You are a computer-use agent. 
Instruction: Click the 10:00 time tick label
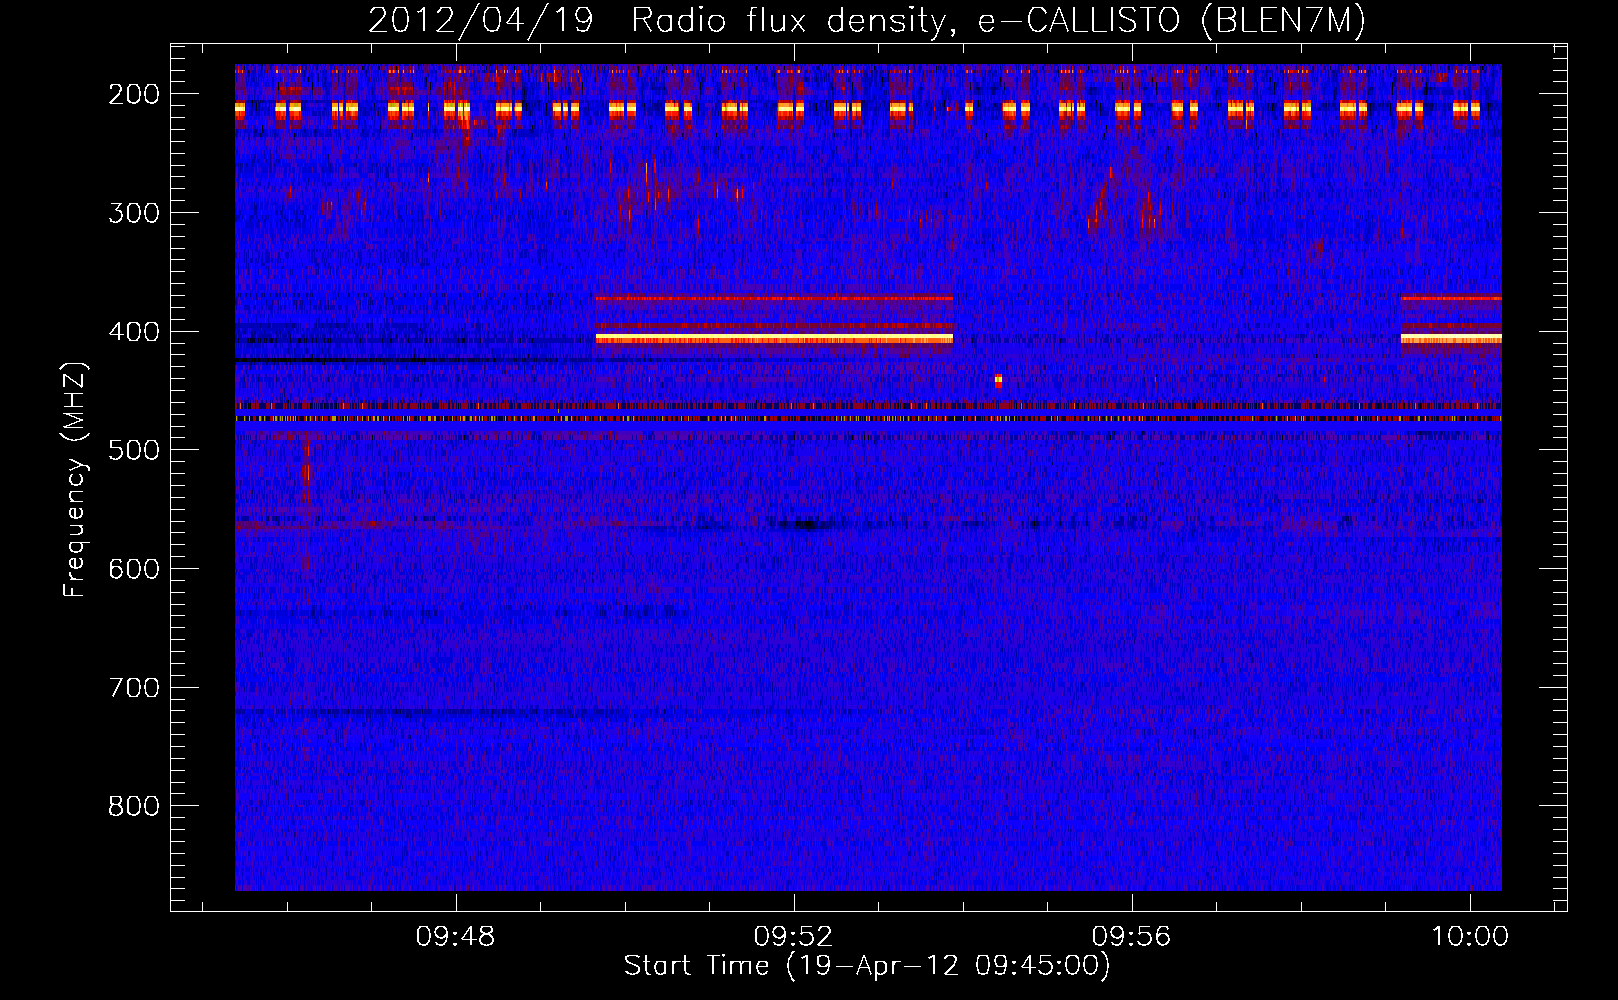pyautogui.click(x=1470, y=937)
